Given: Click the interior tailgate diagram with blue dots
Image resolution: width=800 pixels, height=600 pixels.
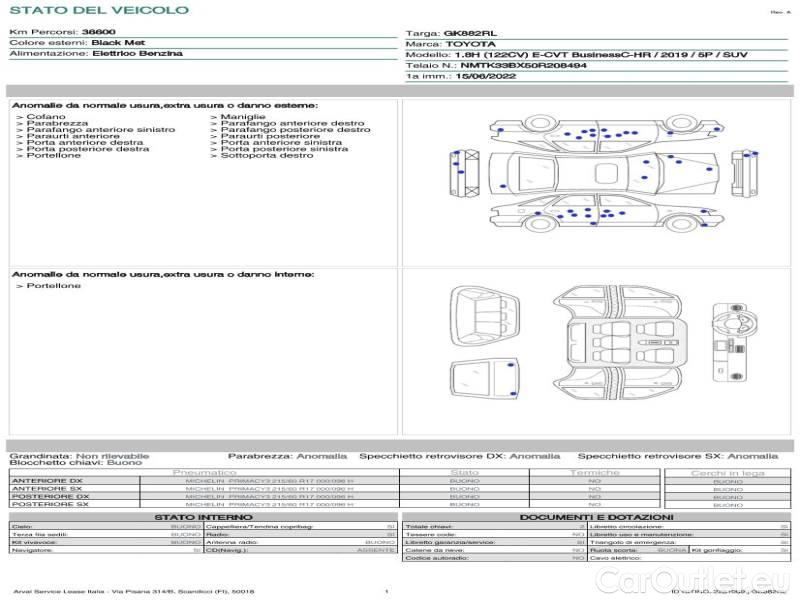Looking at the screenshot, I should pos(485,380).
